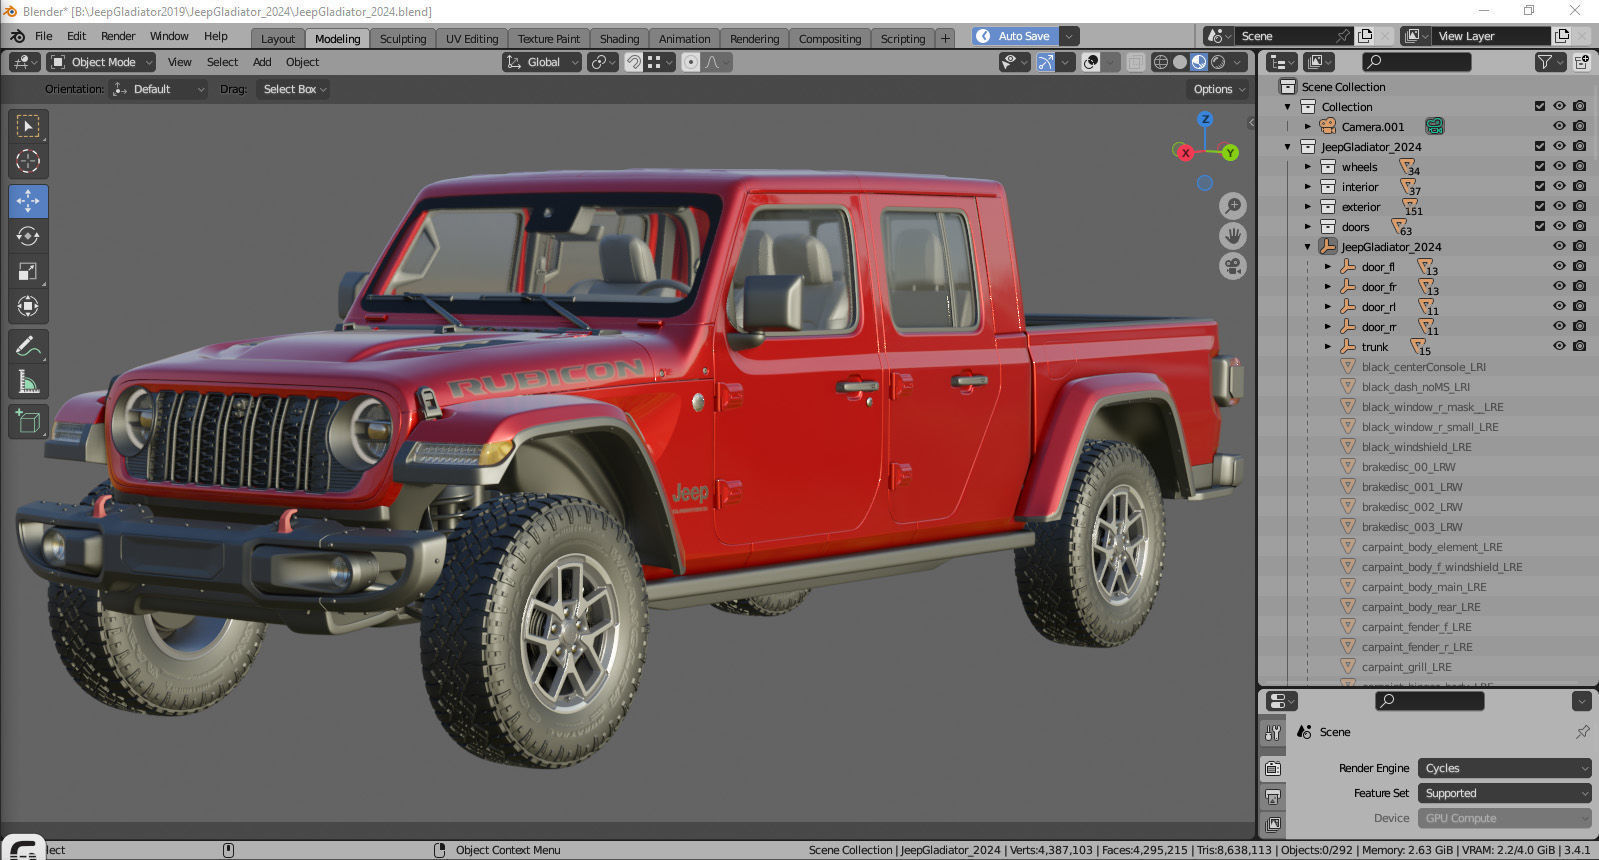
Task: Switch to the UV Editing workspace tab
Action: click(472, 39)
